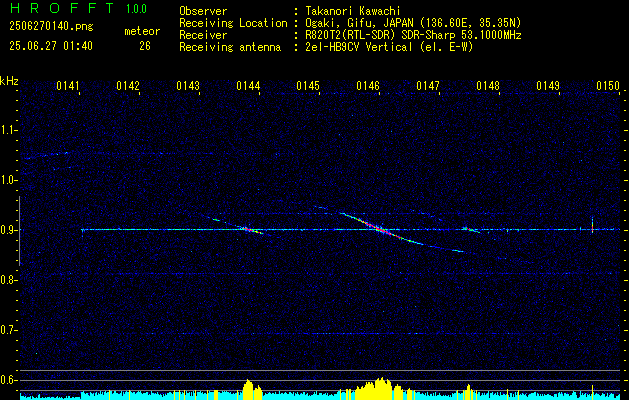Click the gray vertical range bar left of 0.9
The height and width of the screenshot is (400, 629).
click(20, 231)
